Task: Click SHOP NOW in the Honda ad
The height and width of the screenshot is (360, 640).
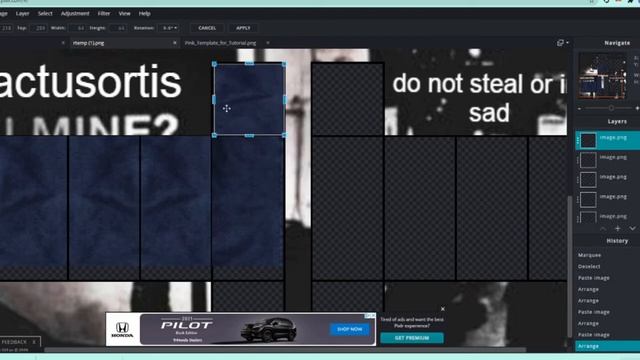Action: [350, 329]
